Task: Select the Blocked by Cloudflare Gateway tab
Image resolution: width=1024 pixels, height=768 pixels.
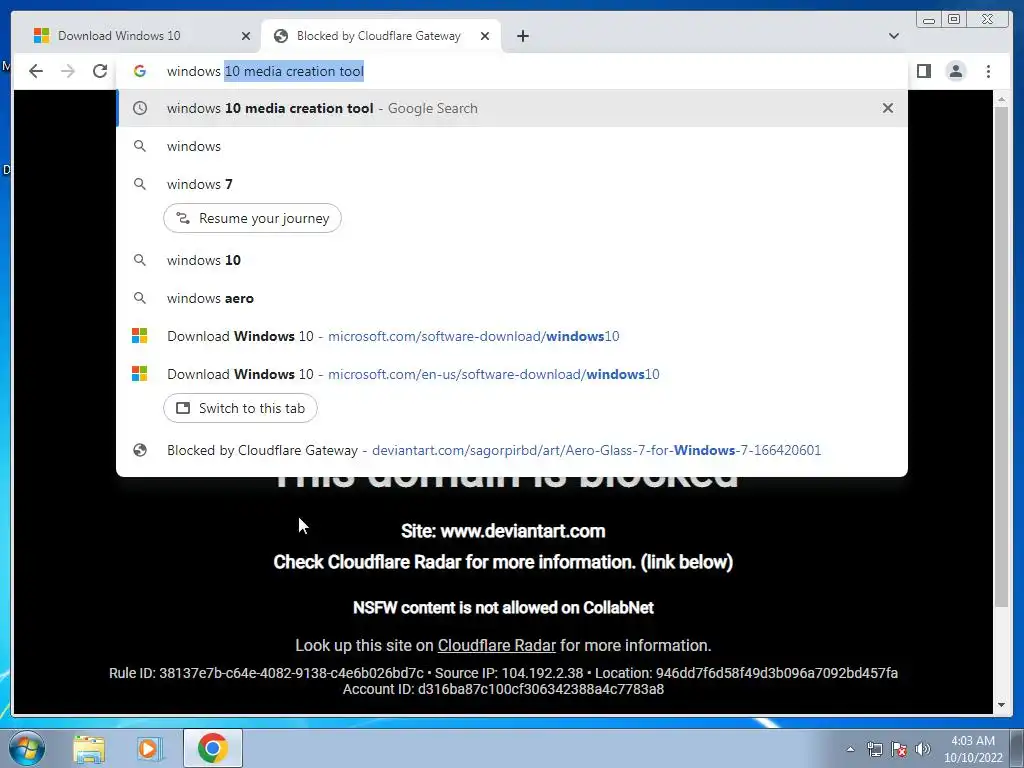Action: pos(381,36)
